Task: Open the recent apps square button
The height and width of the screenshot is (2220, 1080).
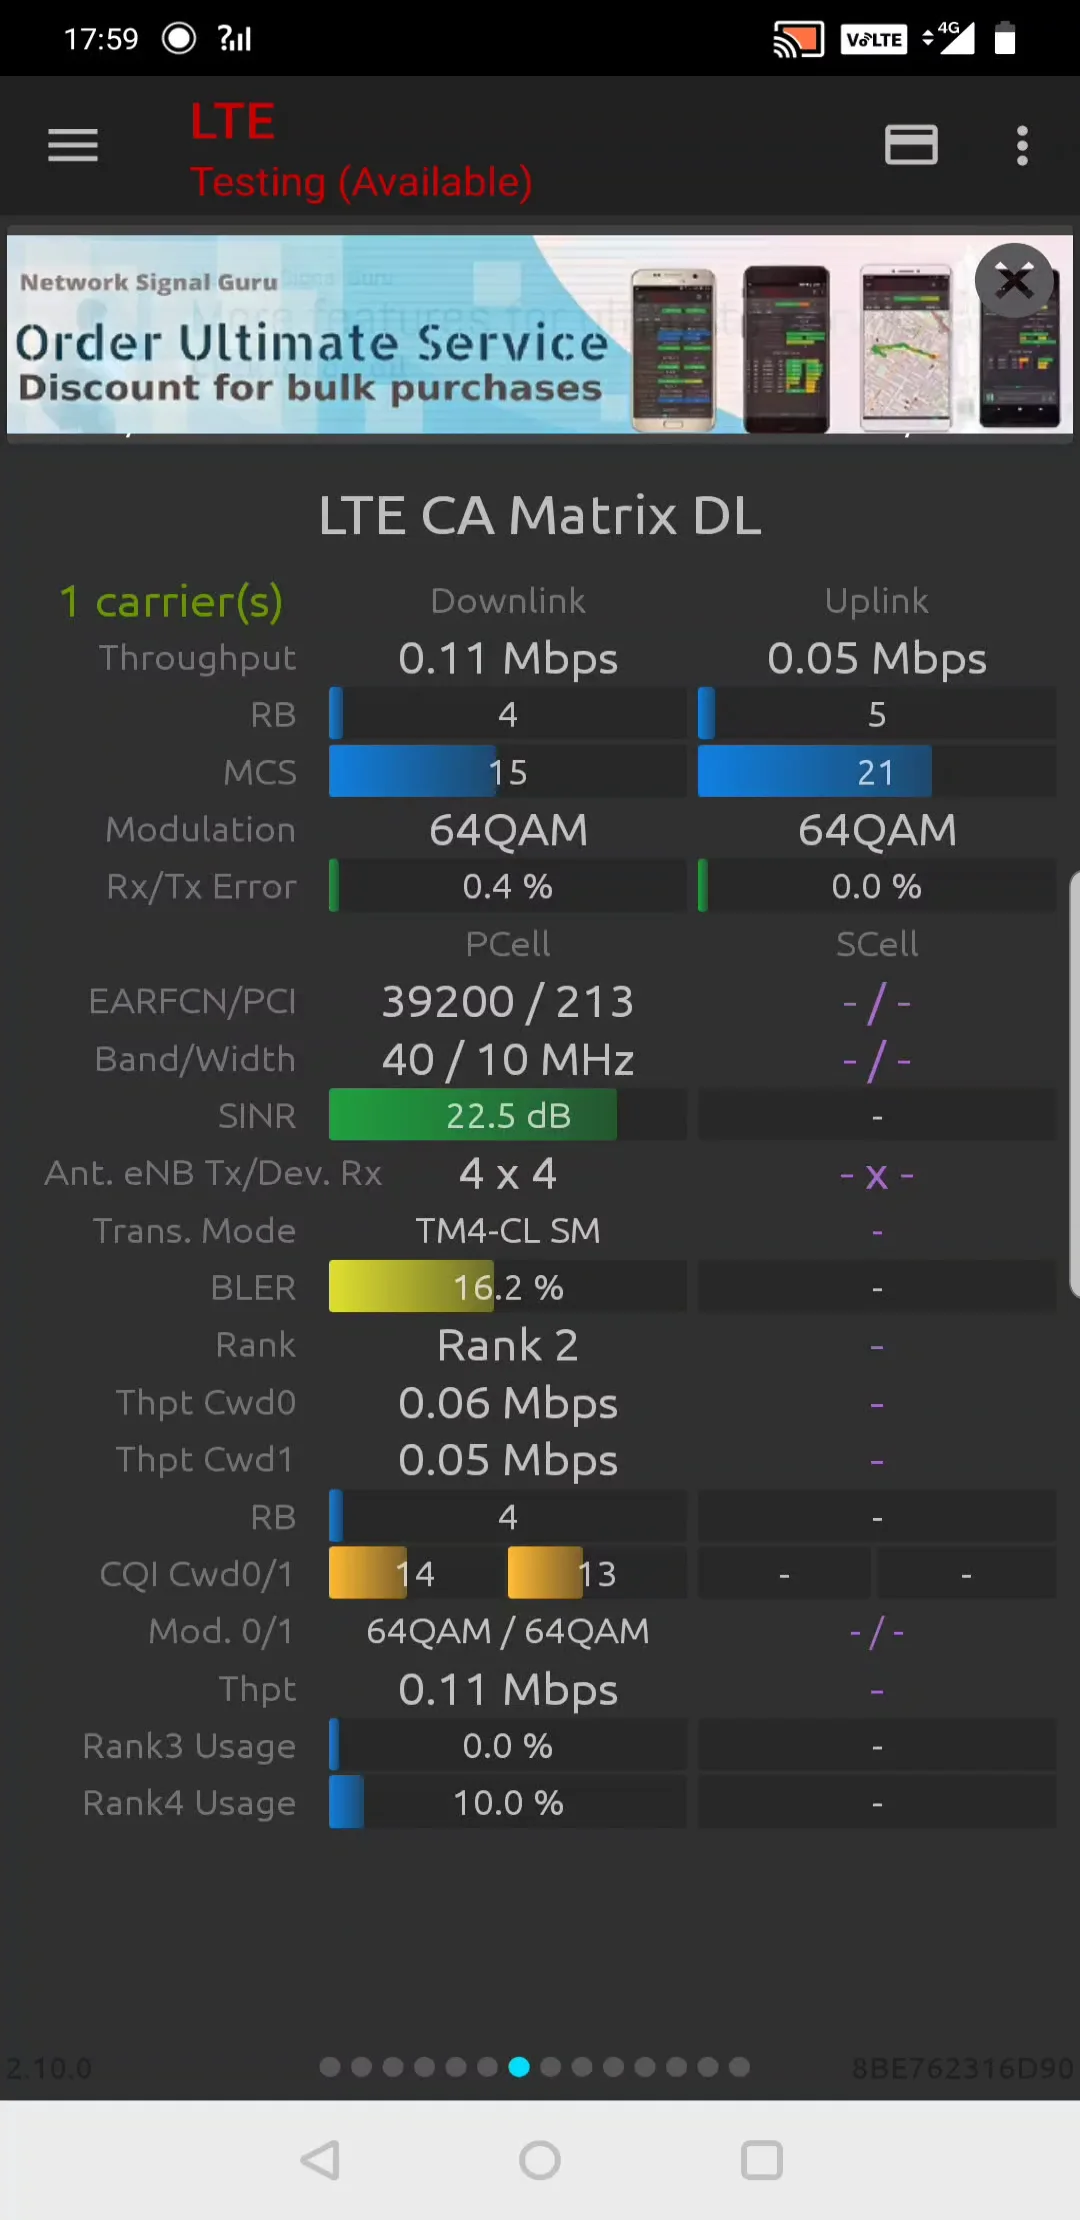Action: coord(761,2160)
